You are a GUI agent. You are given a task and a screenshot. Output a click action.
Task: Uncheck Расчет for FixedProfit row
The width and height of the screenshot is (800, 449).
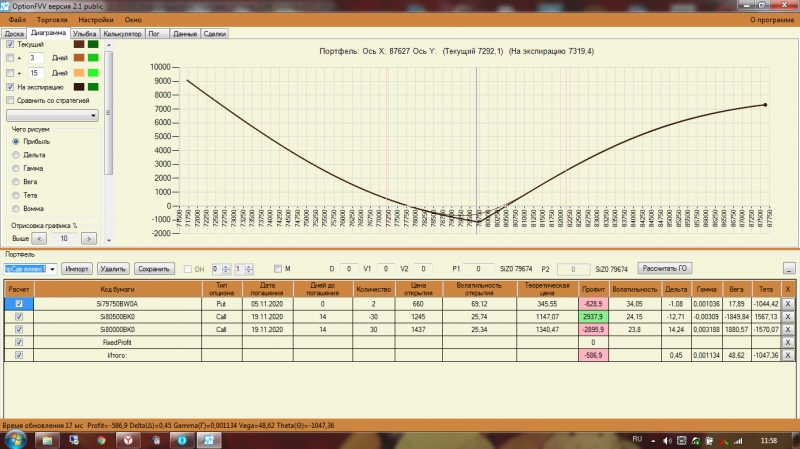(19, 342)
